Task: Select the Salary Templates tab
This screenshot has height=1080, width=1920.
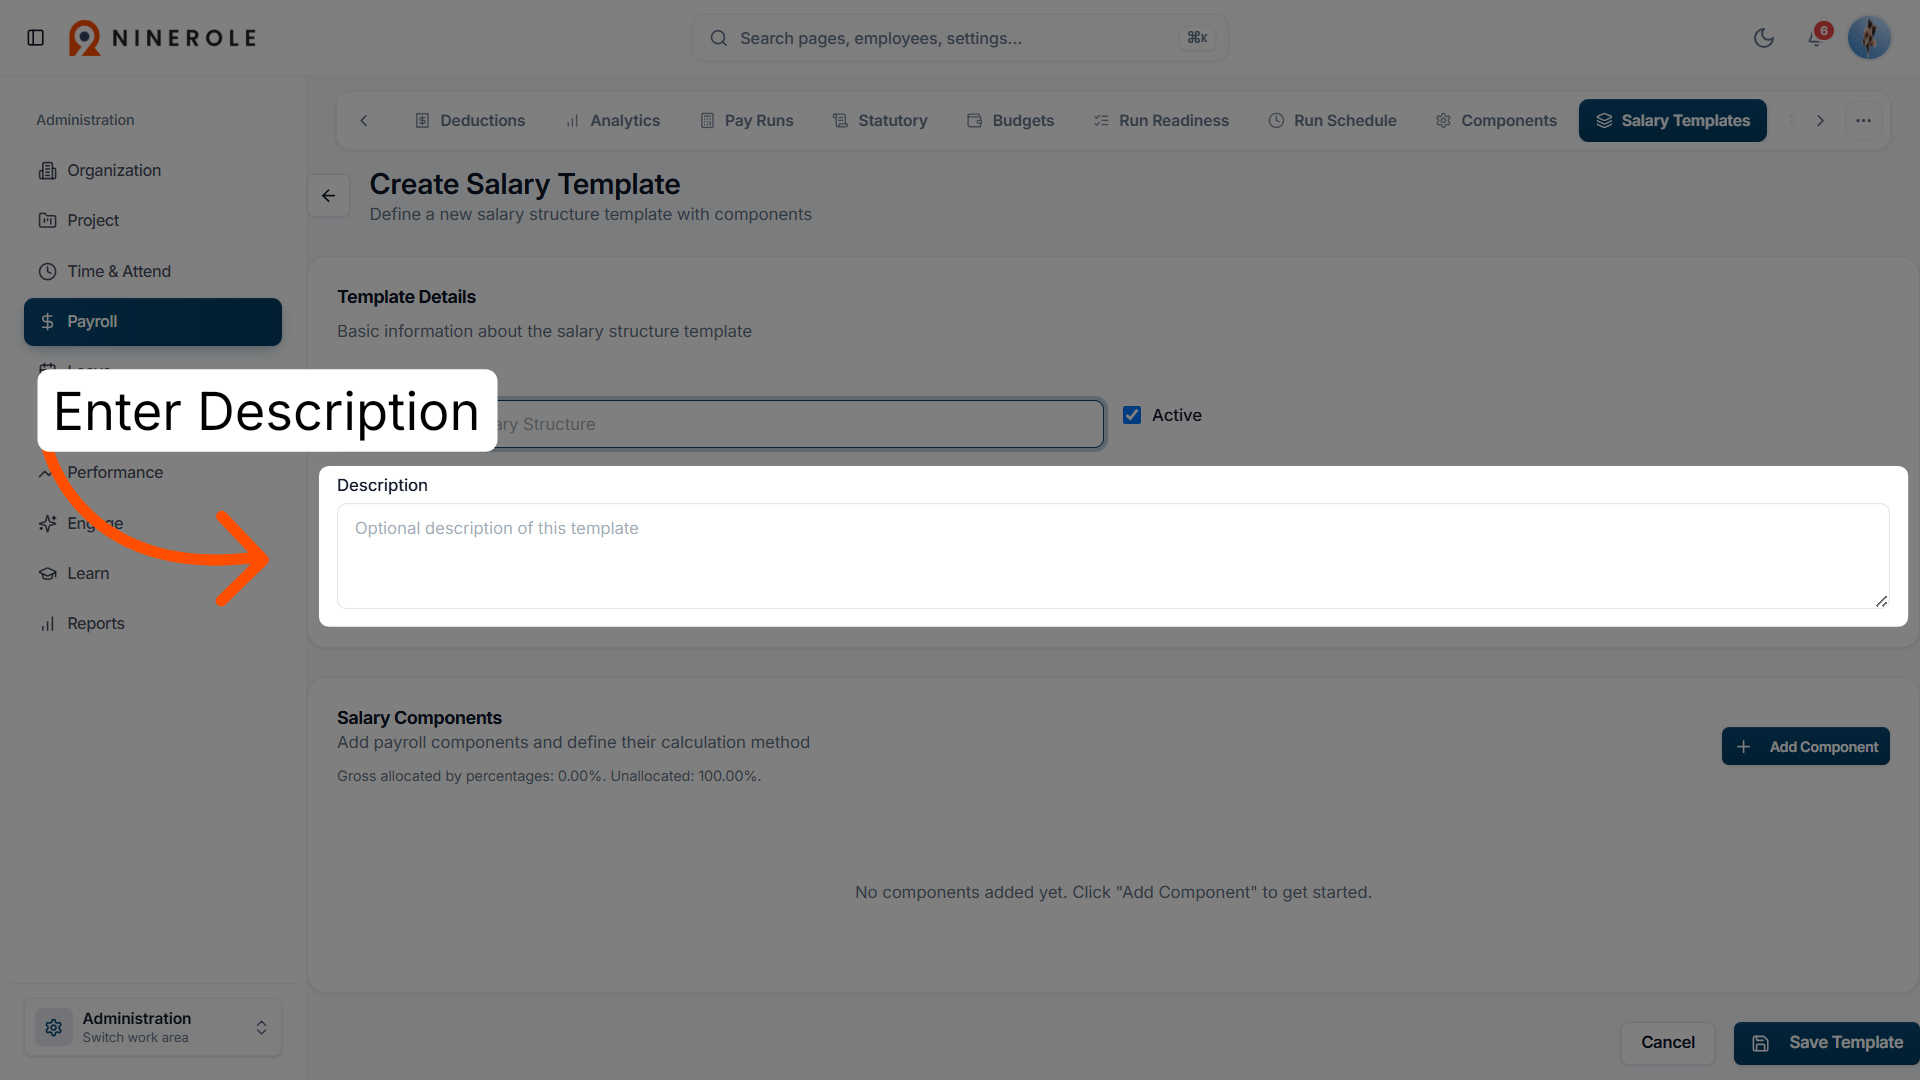Action: [1673, 120]
